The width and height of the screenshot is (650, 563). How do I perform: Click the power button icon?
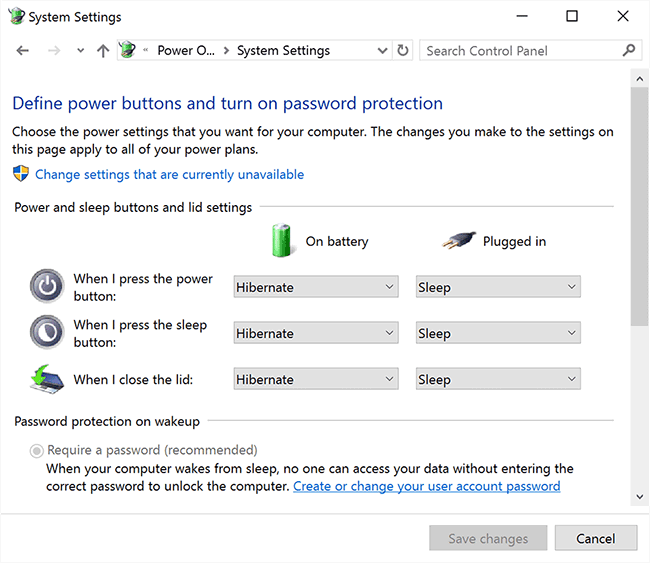click(47, 286)
